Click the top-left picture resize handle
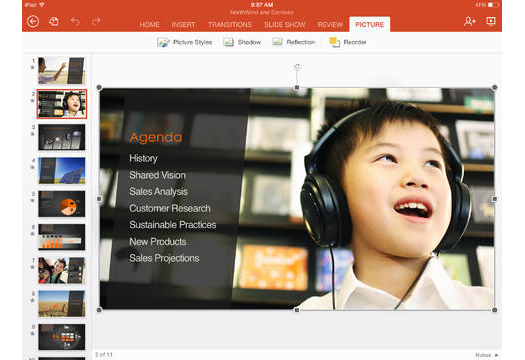The height and width of the screenshot is (360, 525). click(x=99, y=88)
